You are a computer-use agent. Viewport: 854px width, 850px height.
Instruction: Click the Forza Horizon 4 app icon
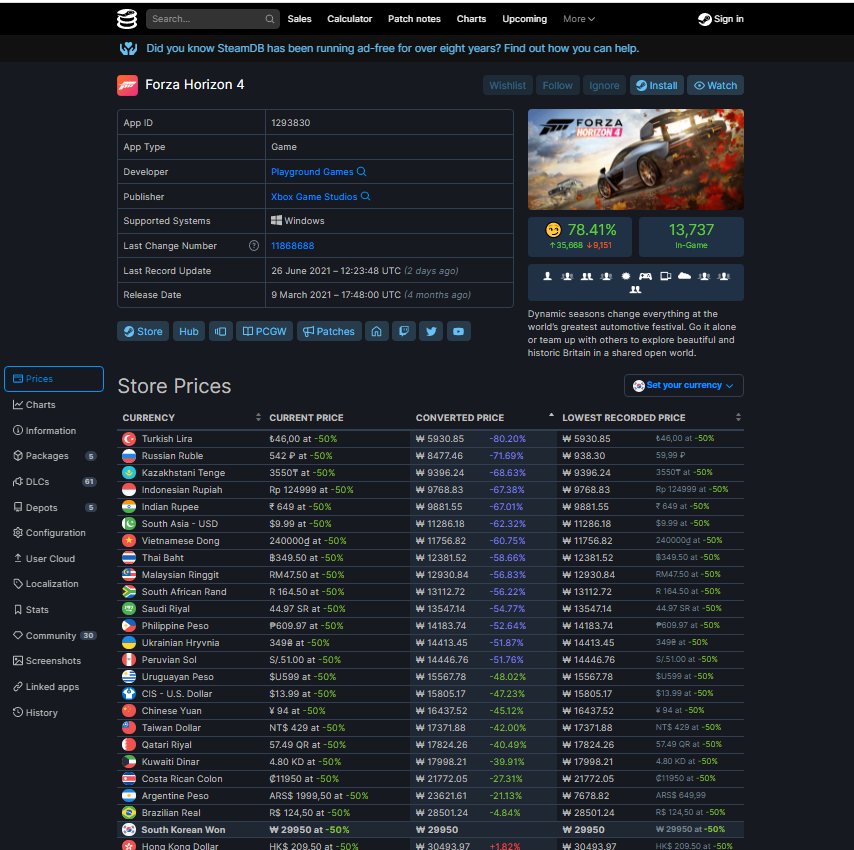(127, 85)
